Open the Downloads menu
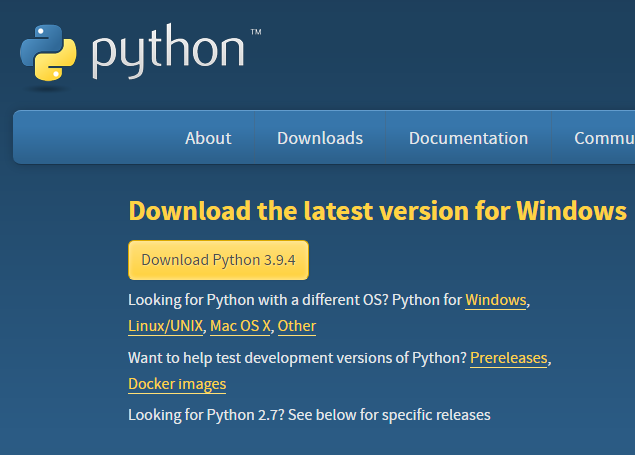Screen dimensions: 635x455 coord(320,138)
